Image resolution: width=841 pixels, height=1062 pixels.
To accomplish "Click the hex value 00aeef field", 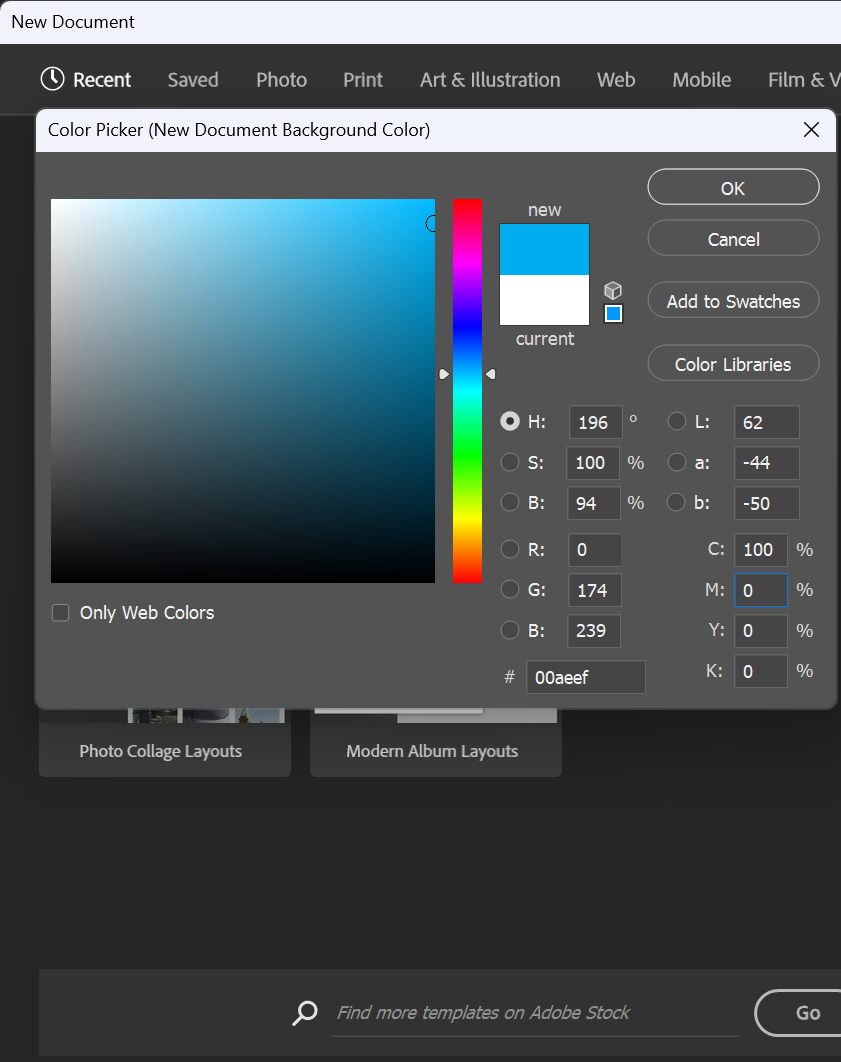I will (586, 677).
